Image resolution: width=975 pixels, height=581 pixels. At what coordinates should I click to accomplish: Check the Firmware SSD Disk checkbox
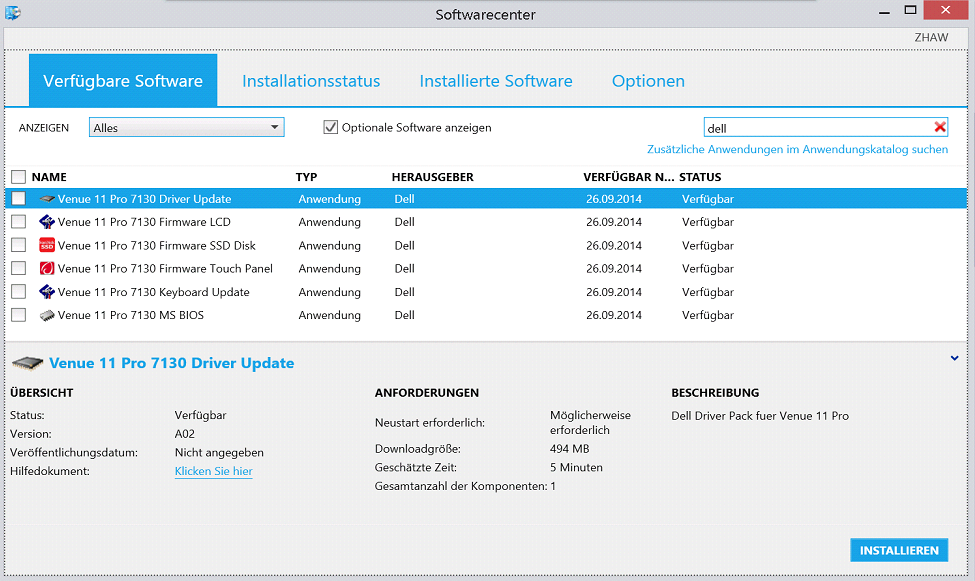tap(19, 245)
